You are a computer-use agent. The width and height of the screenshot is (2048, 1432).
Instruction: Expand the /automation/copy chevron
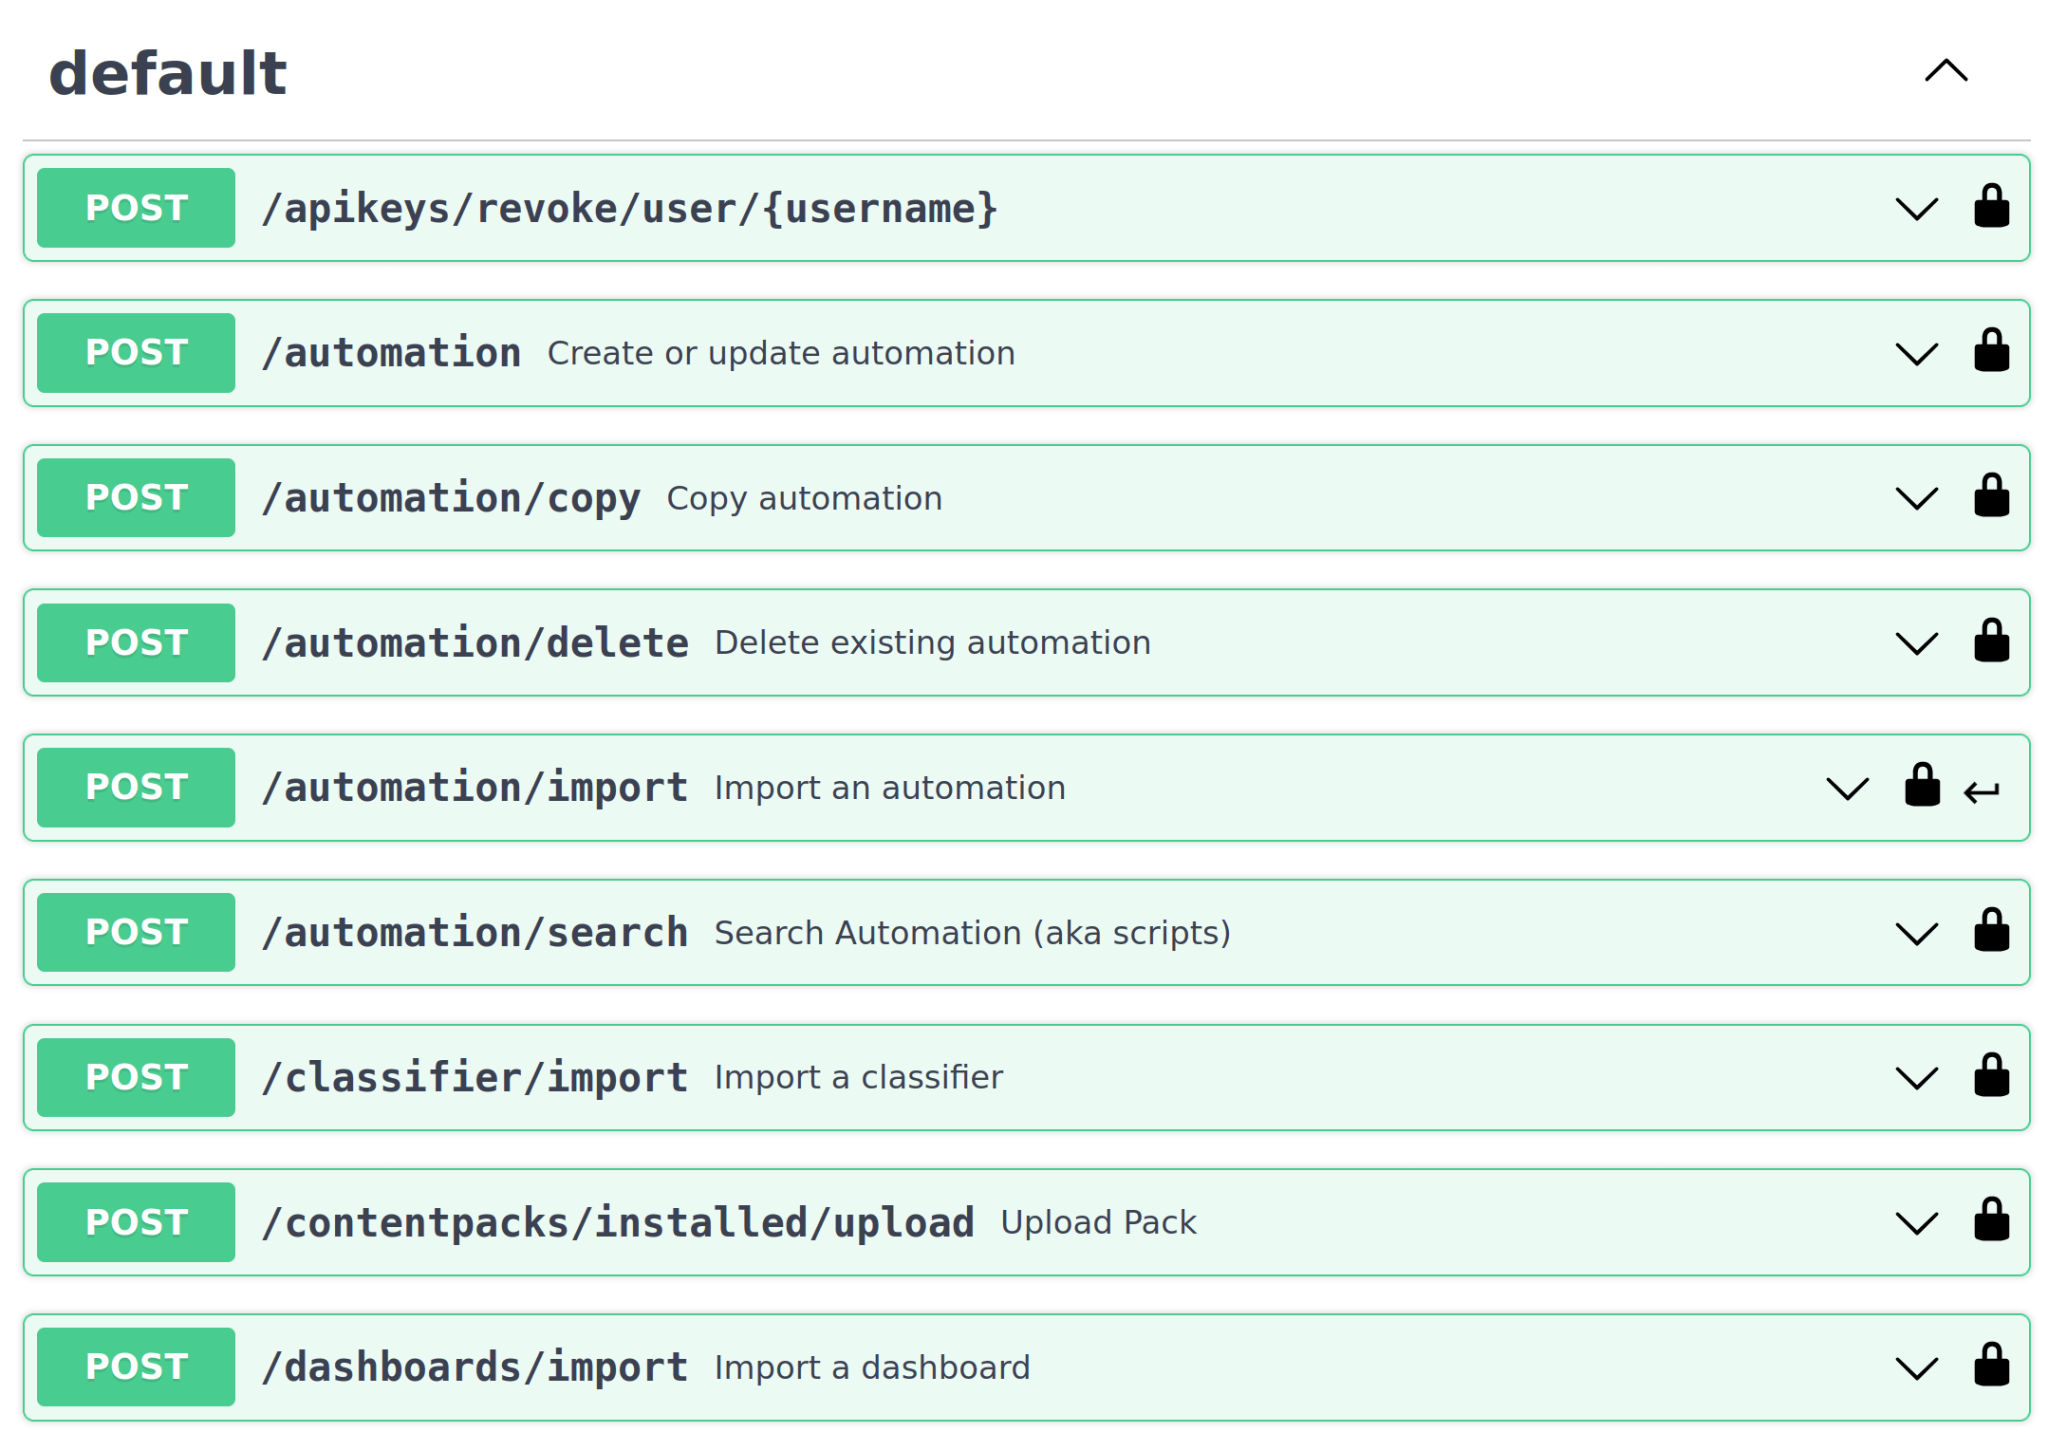(1917, 498)
